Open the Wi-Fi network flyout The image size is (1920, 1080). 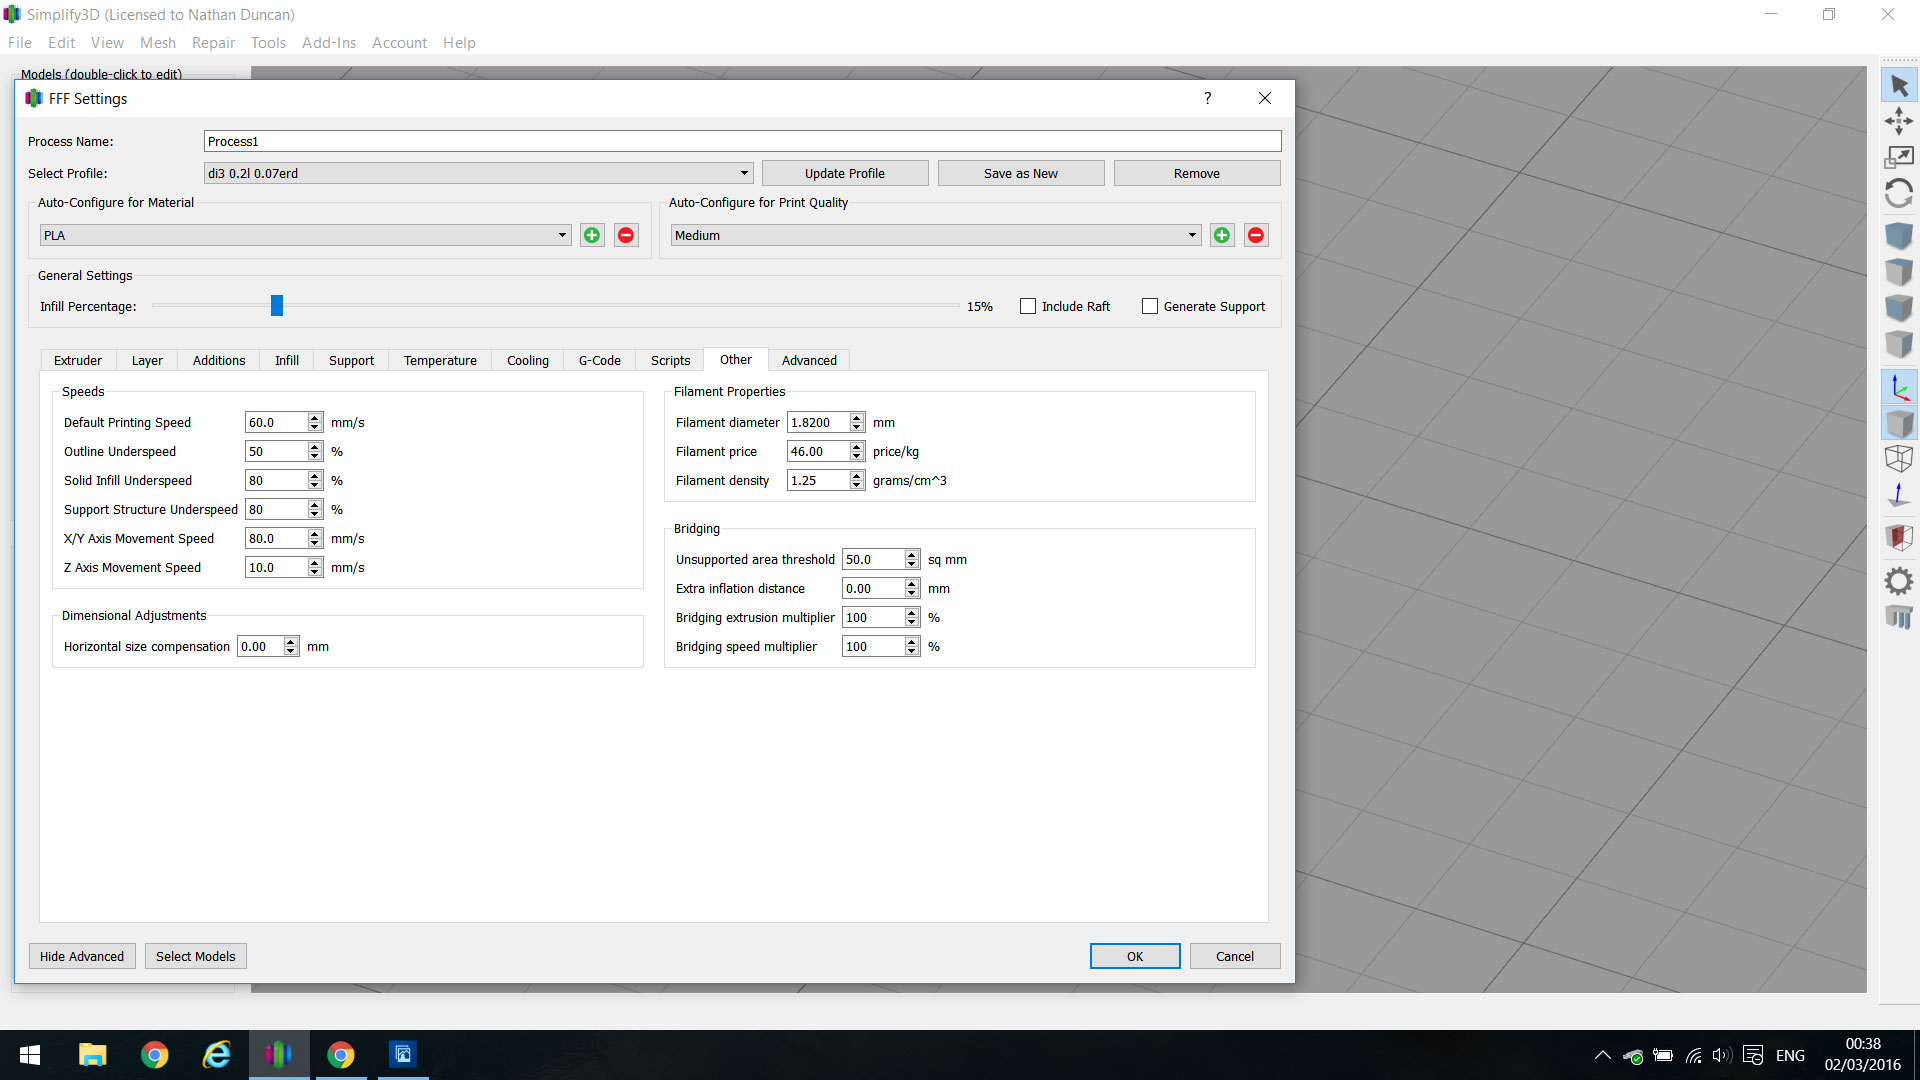1693,1055
